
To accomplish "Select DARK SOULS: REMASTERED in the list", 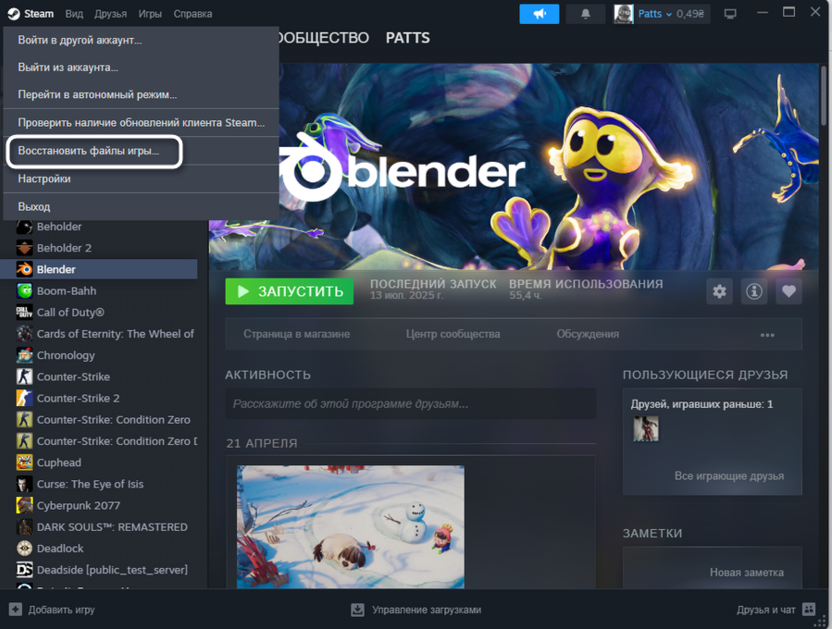I will 99,527.
